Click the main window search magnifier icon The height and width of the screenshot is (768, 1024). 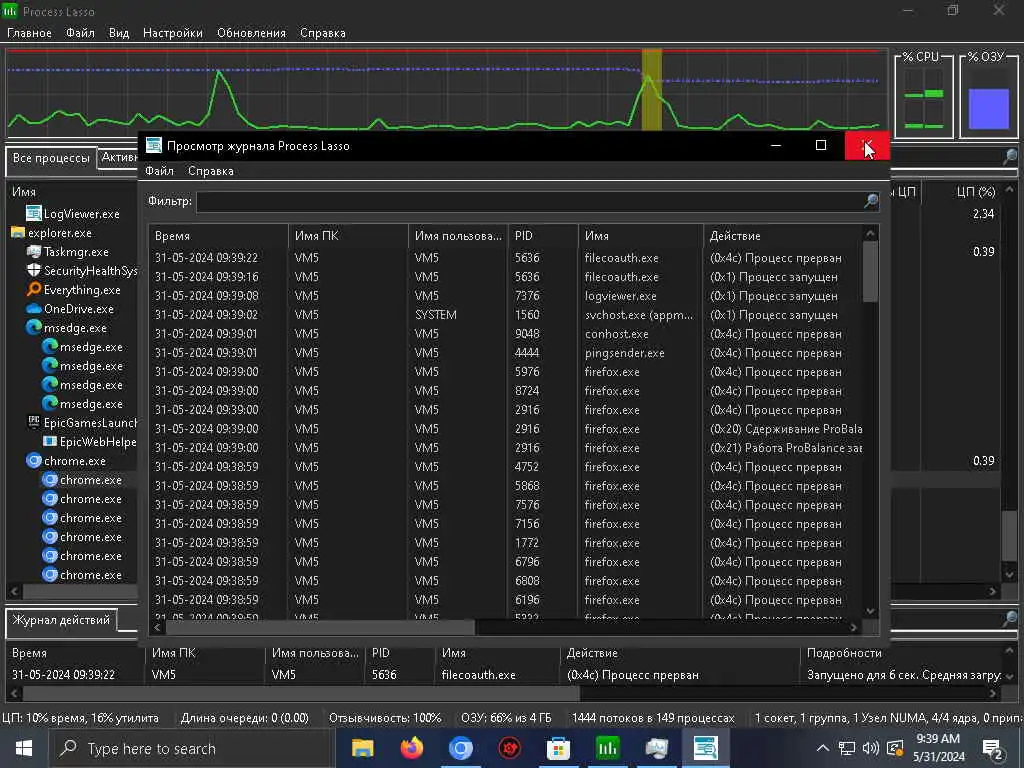[x=1010, y=156]
